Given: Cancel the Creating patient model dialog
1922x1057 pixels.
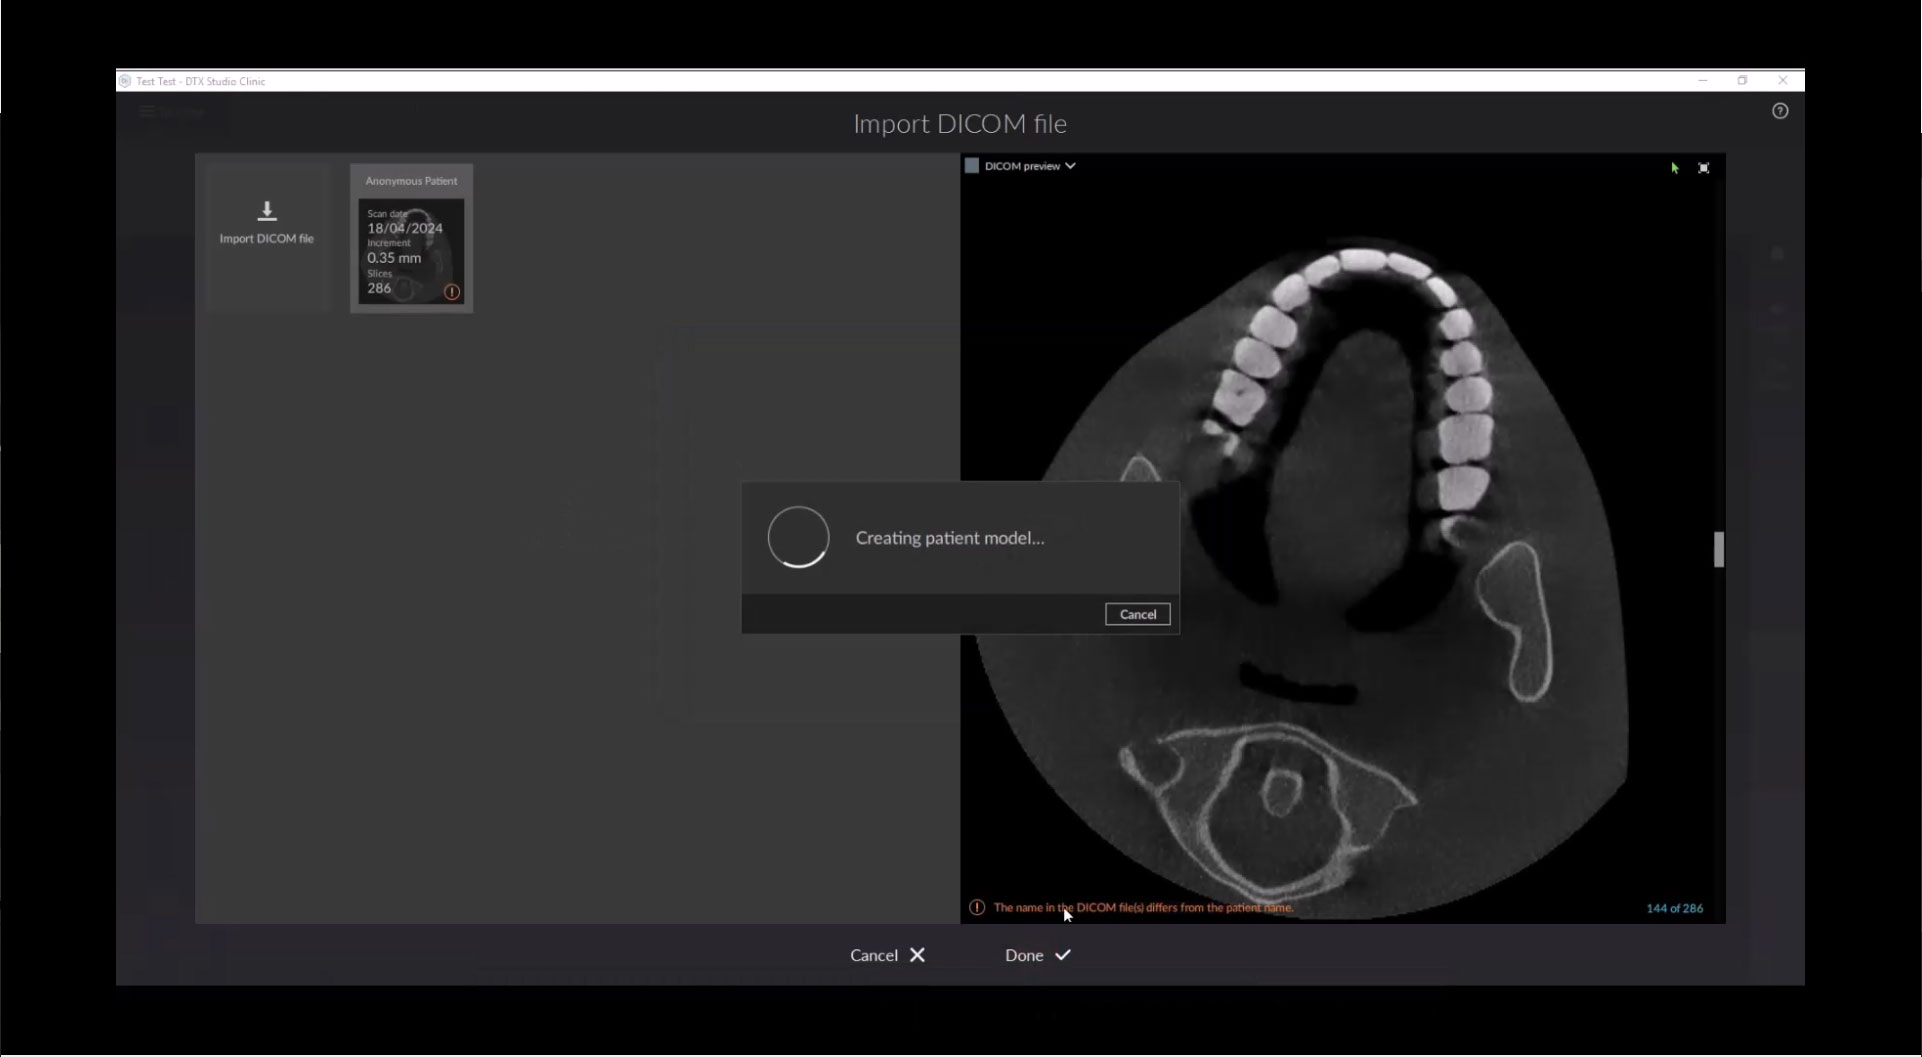Looking at the screenshot, I should coord(1137,614).
